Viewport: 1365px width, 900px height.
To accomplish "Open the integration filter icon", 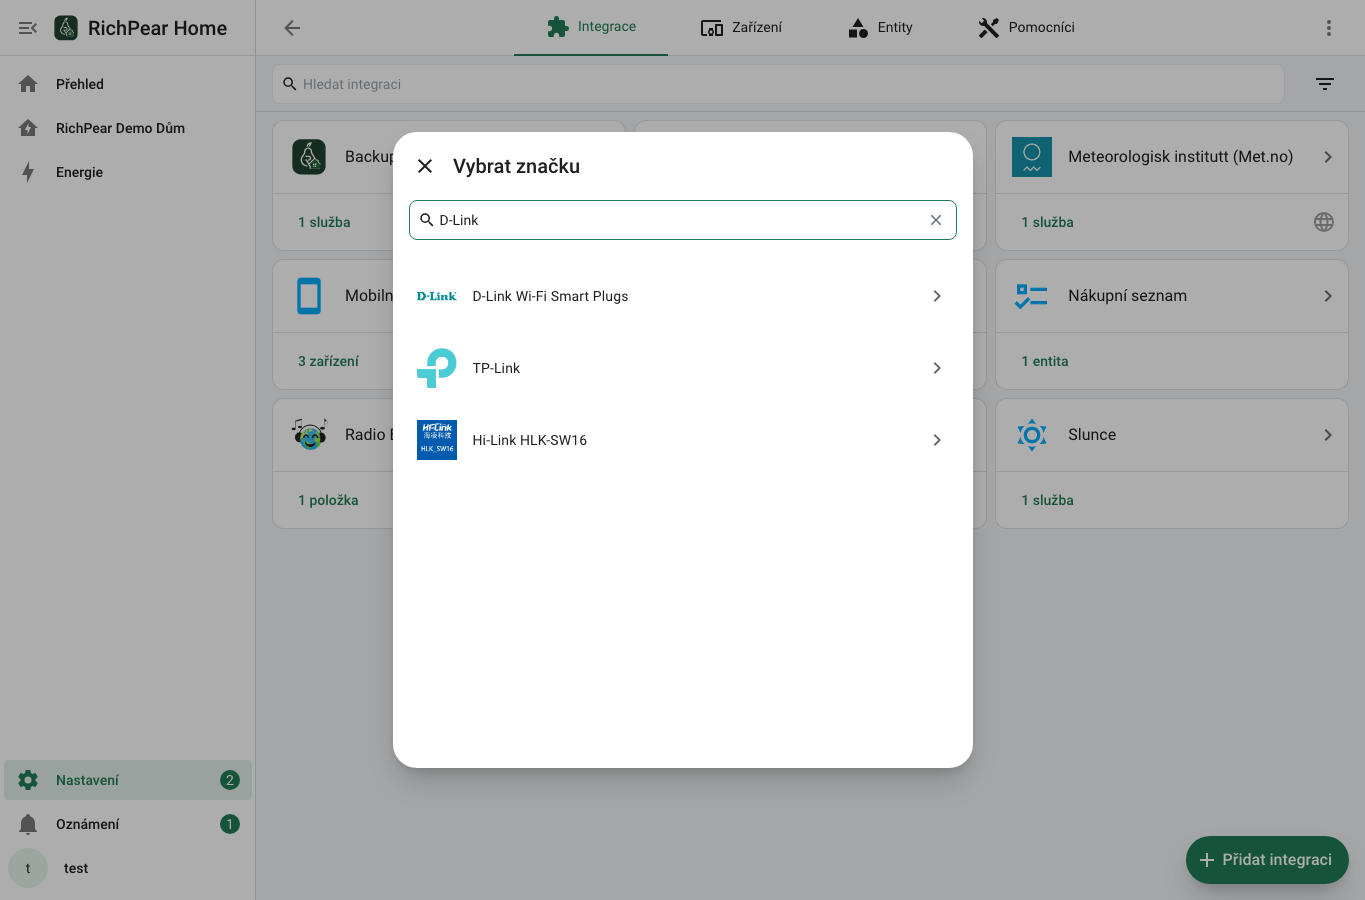I will (1325, 84).
